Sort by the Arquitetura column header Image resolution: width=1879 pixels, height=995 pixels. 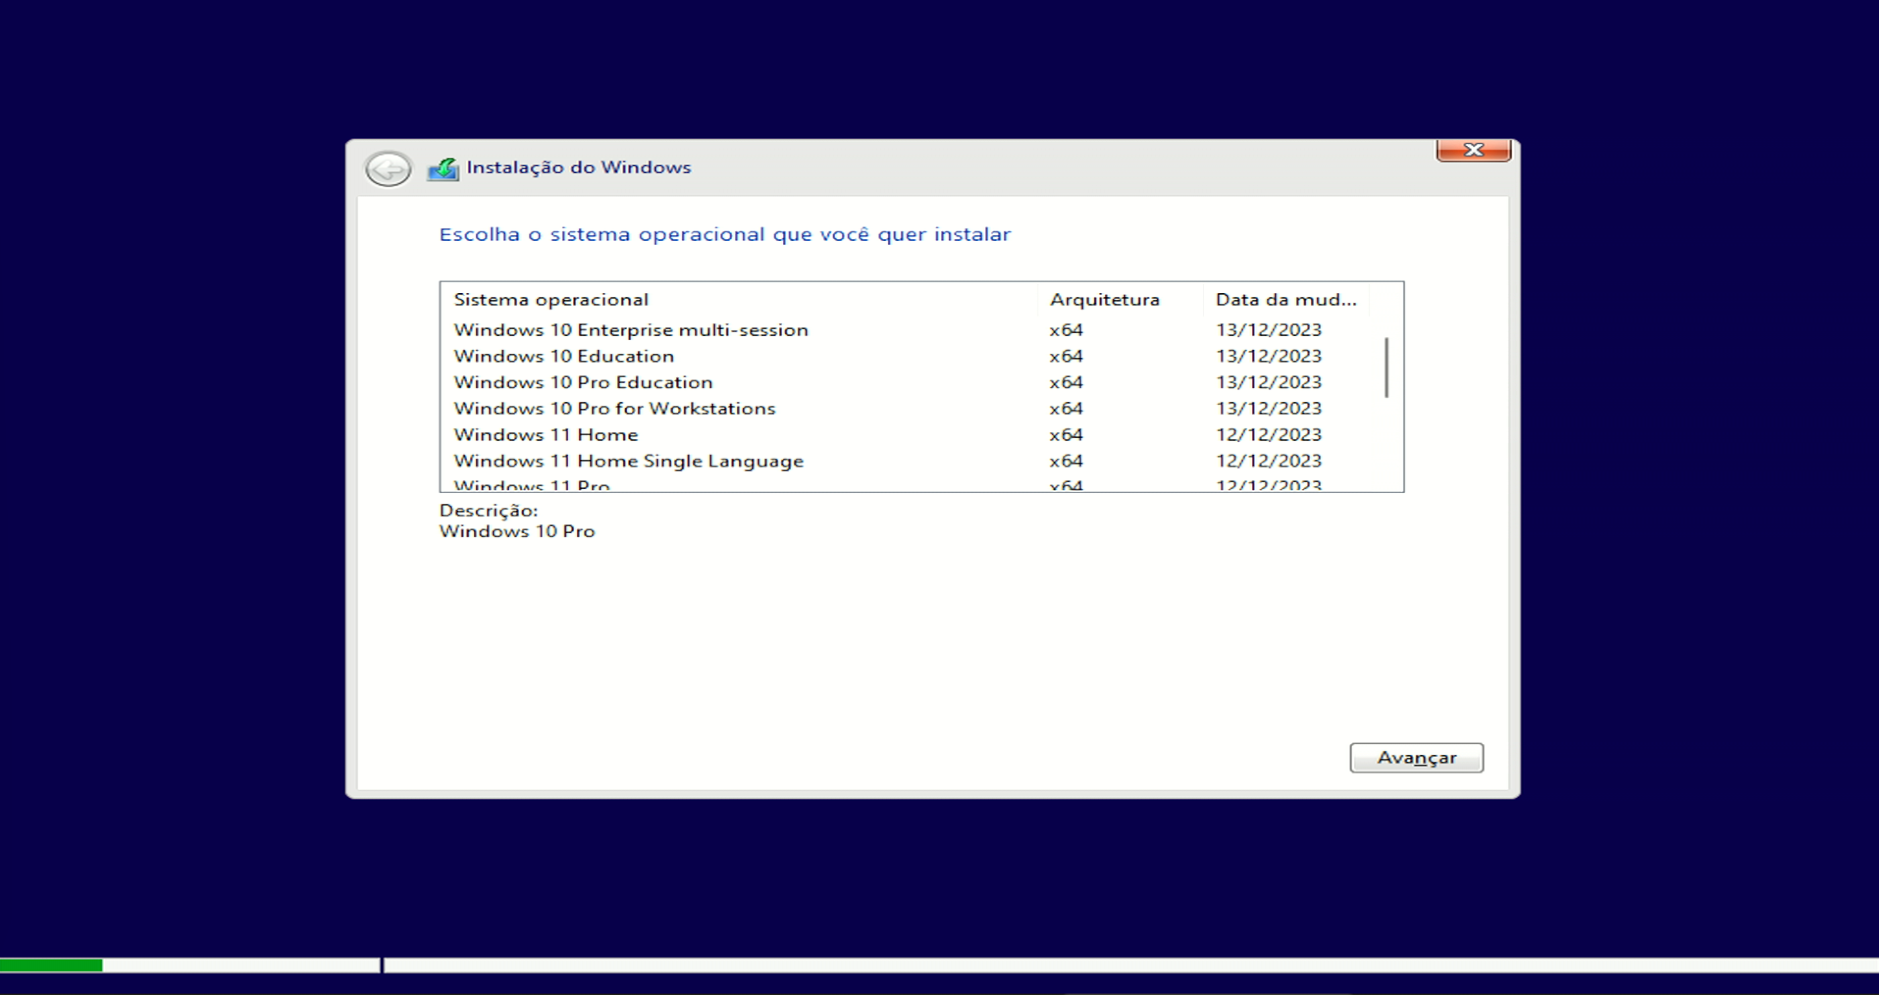[1104, 299]
